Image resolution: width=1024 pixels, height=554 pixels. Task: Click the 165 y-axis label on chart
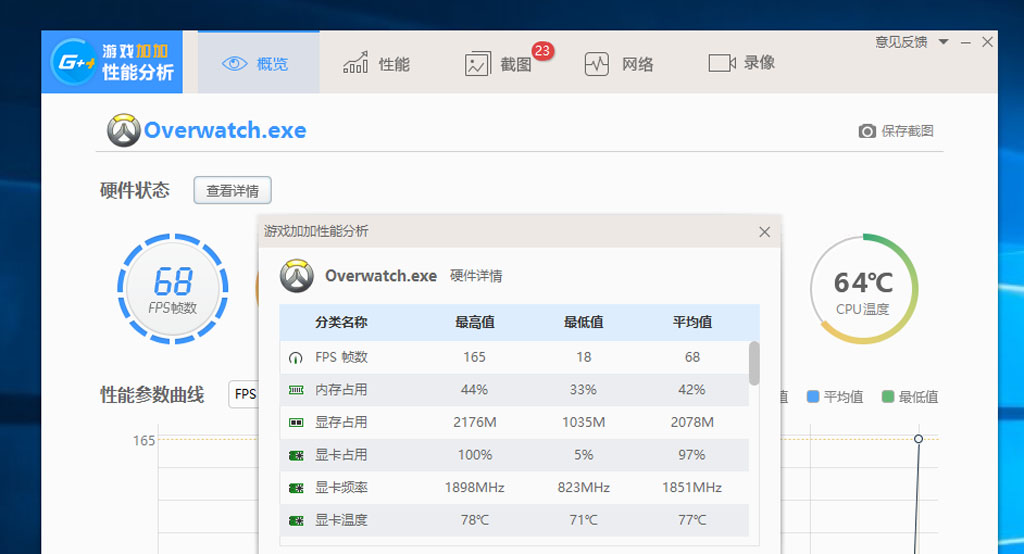(144, 441)
